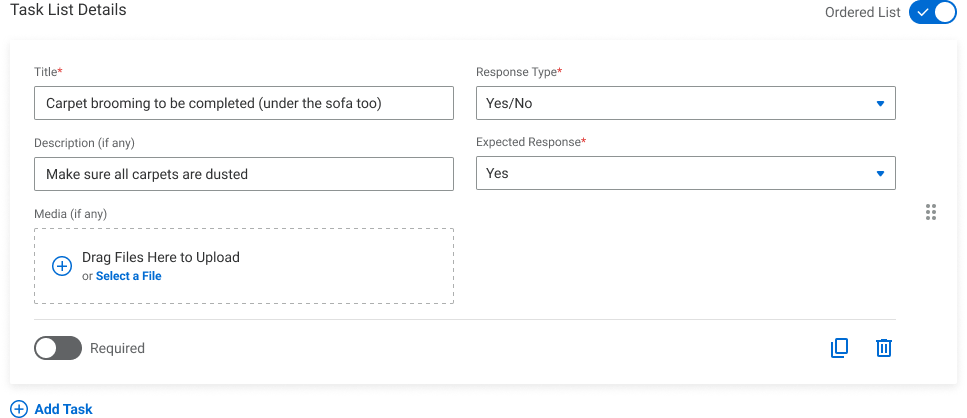Focus the Description text field
The image size is (967, 418).
[x=243, y=173]
